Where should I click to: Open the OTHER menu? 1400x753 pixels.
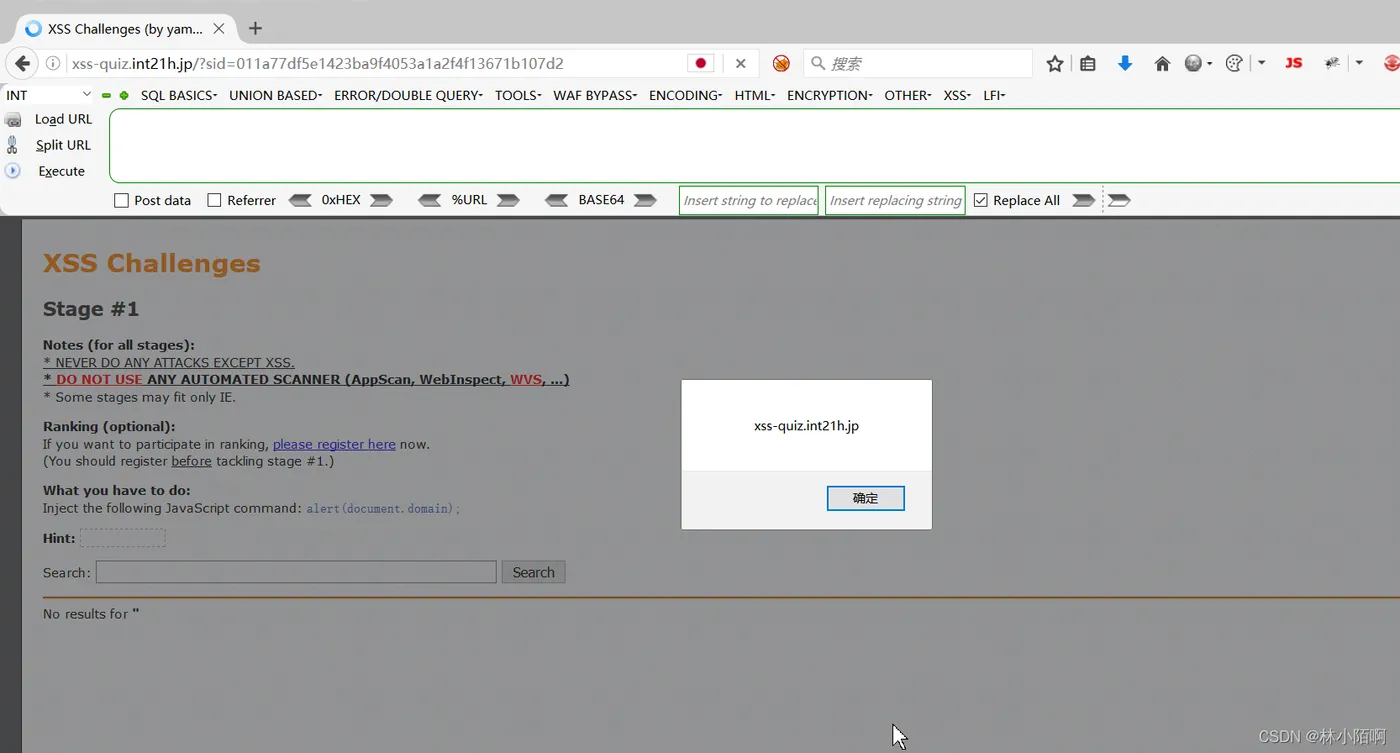[x=908, y=95]
